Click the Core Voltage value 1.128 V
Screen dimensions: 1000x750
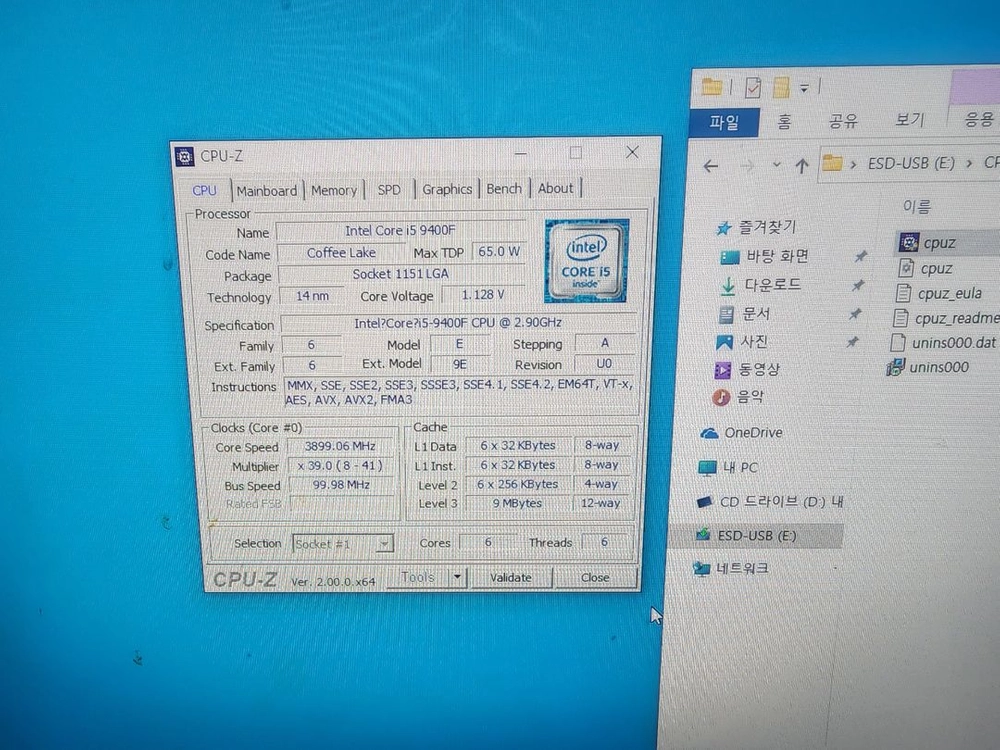point(483,295)
